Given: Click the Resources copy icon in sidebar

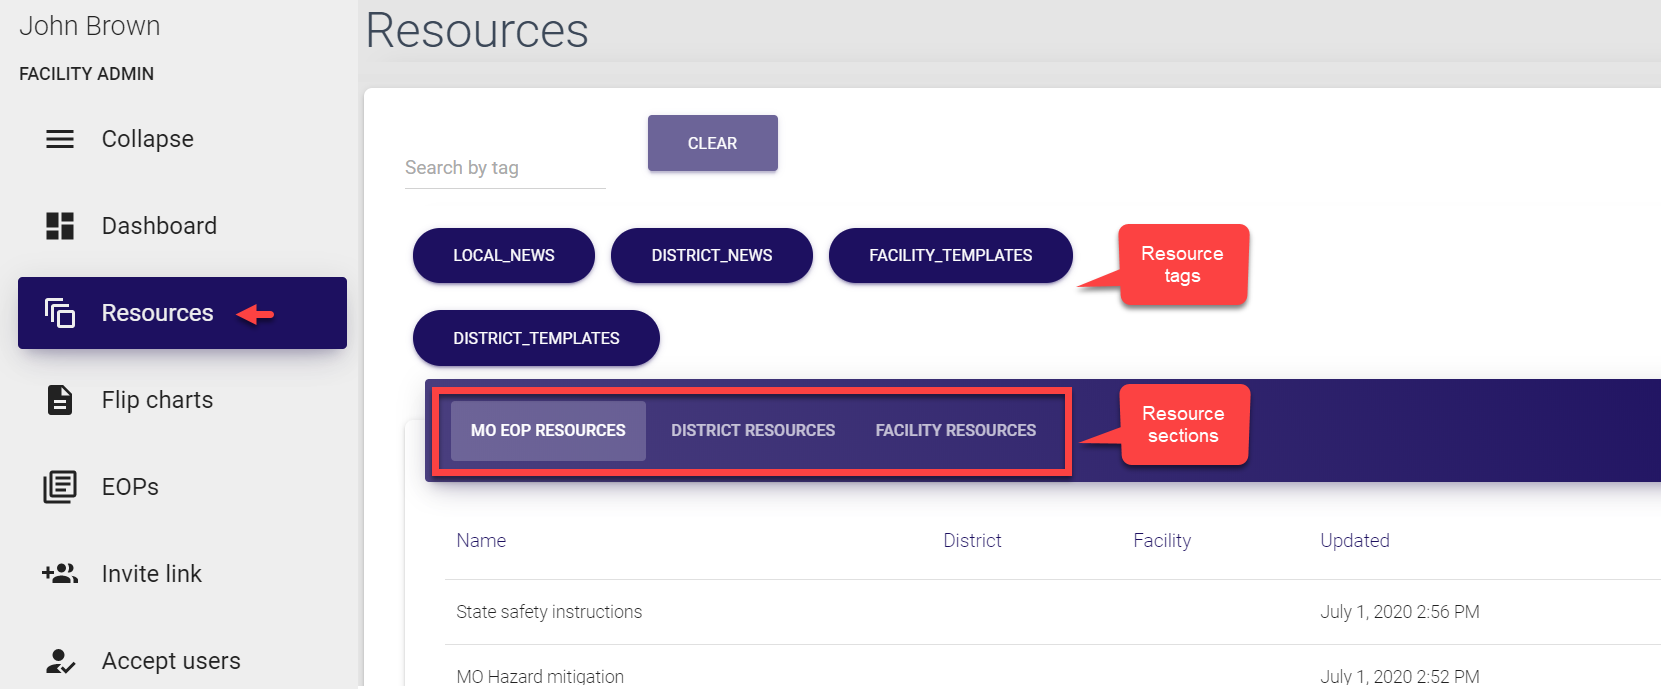Looking at the screenshot, I should 60,313.
